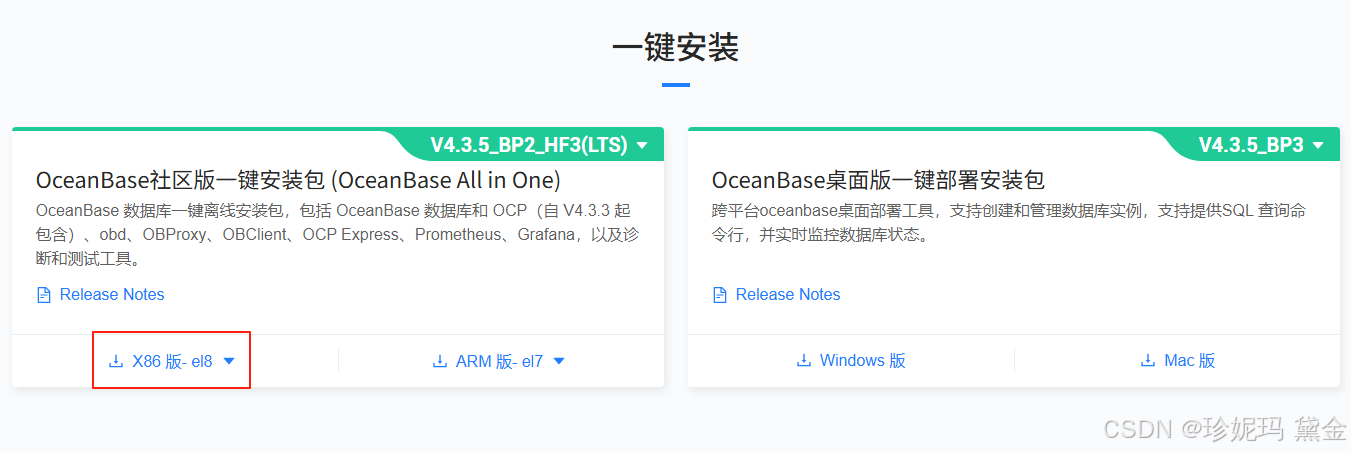
Task: Click the OceanBase社区版一键安装包 card title
Action: pyautogui.click(x=298, y=180)
